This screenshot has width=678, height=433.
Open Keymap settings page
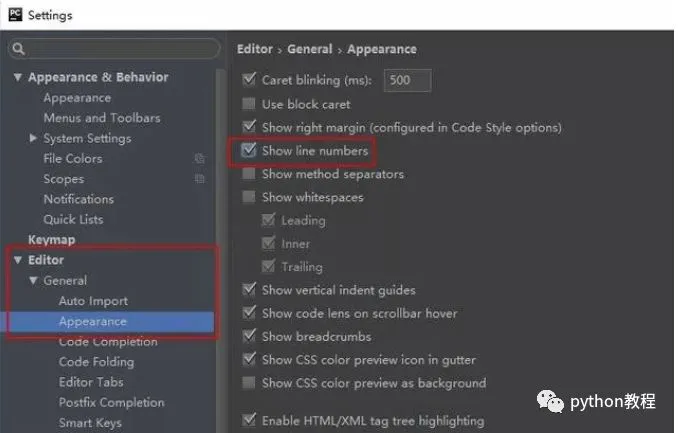pyautogui.click(x=51, y=240)
